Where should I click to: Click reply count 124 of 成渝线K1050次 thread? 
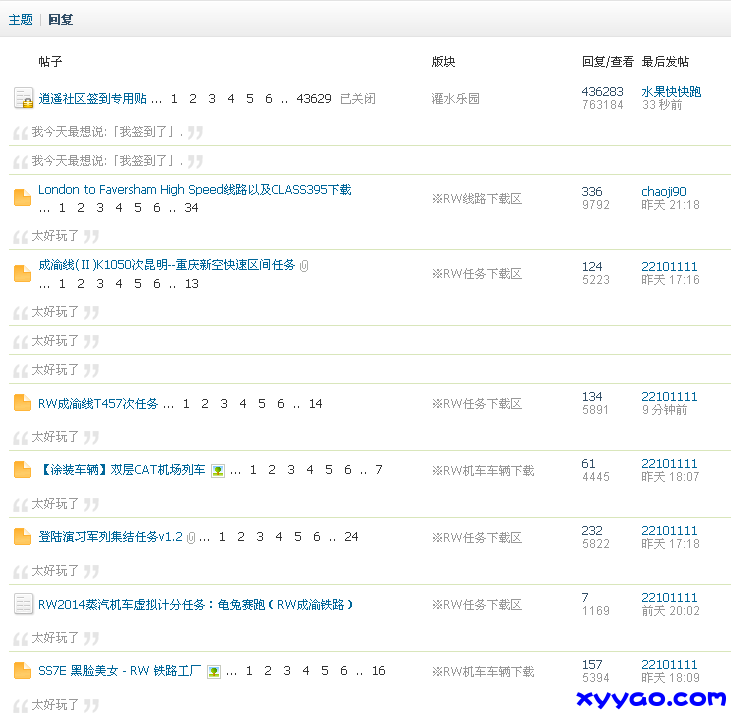click(592, 267)
